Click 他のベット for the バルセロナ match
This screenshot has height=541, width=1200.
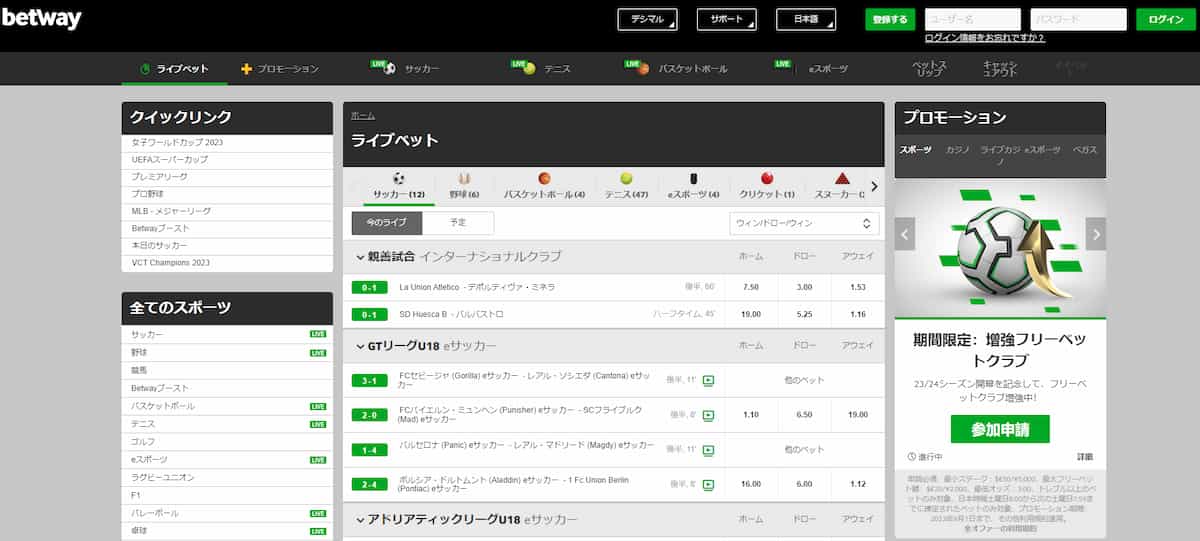tap(805, 450)
